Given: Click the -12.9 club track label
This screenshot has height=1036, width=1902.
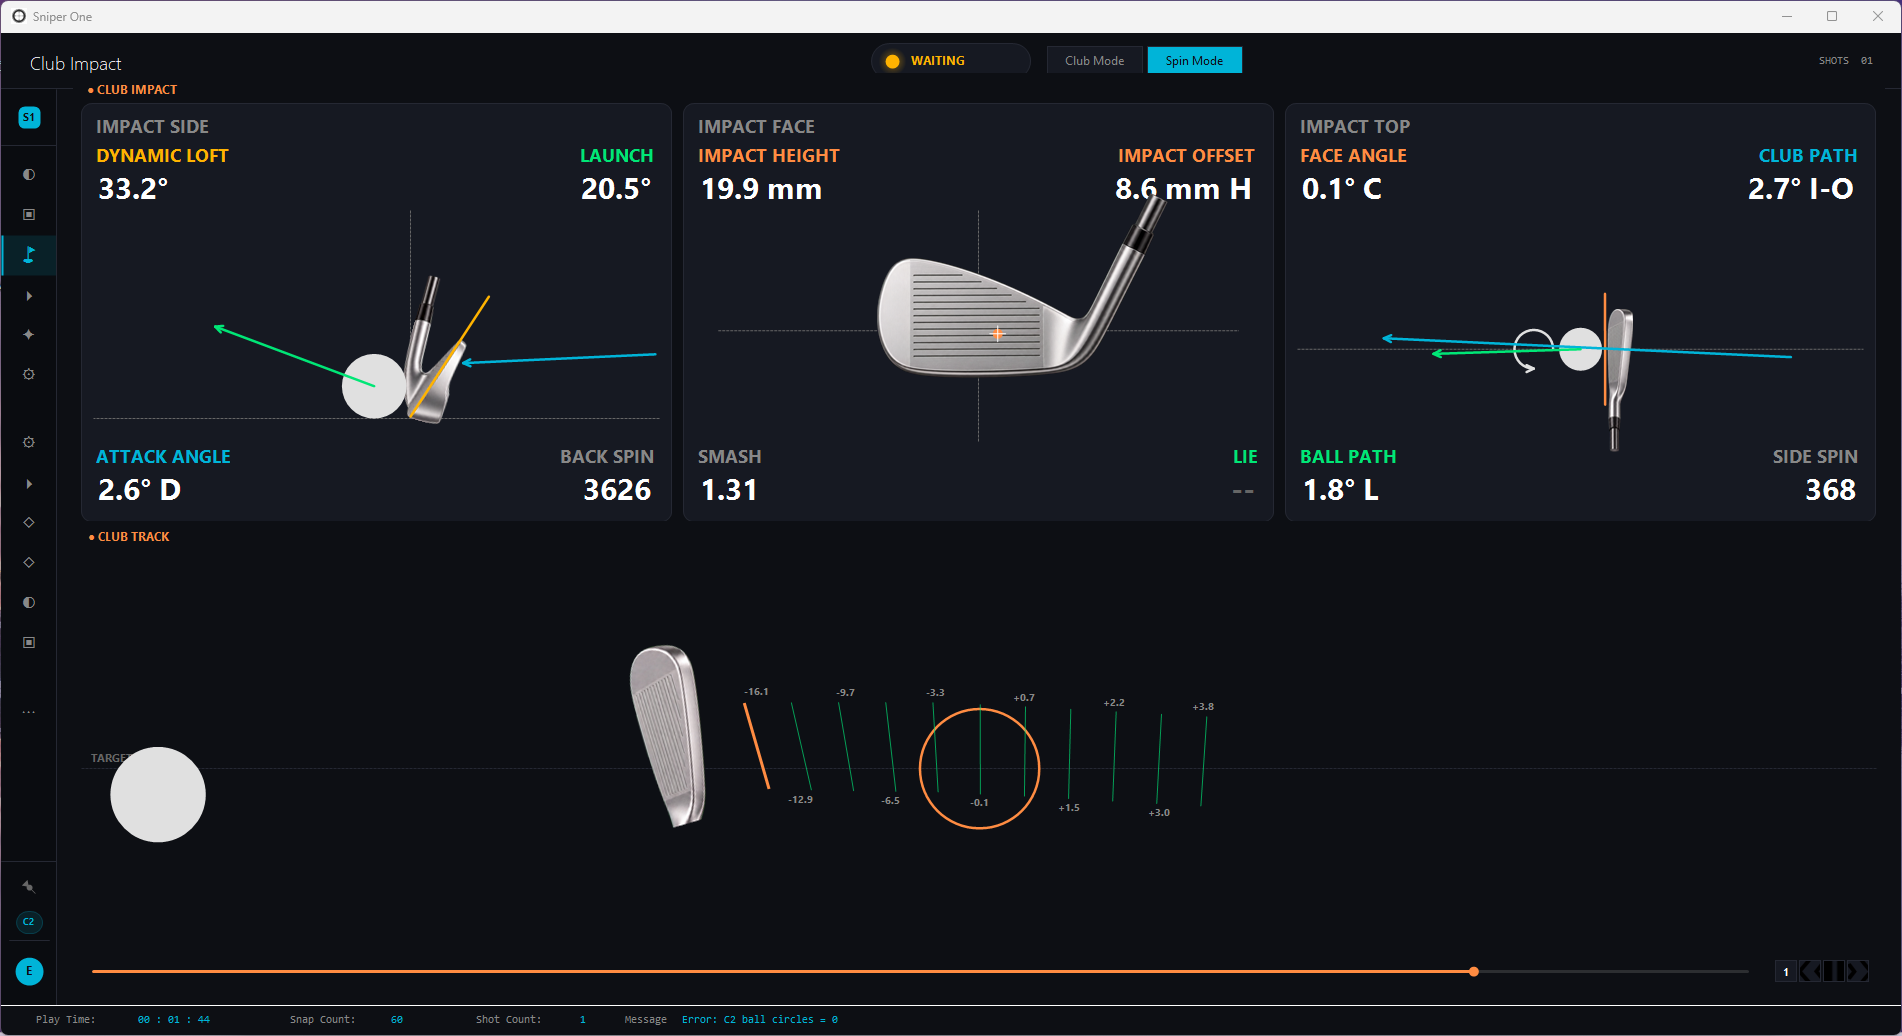Looking at the screenshot, I should point(800,800).
